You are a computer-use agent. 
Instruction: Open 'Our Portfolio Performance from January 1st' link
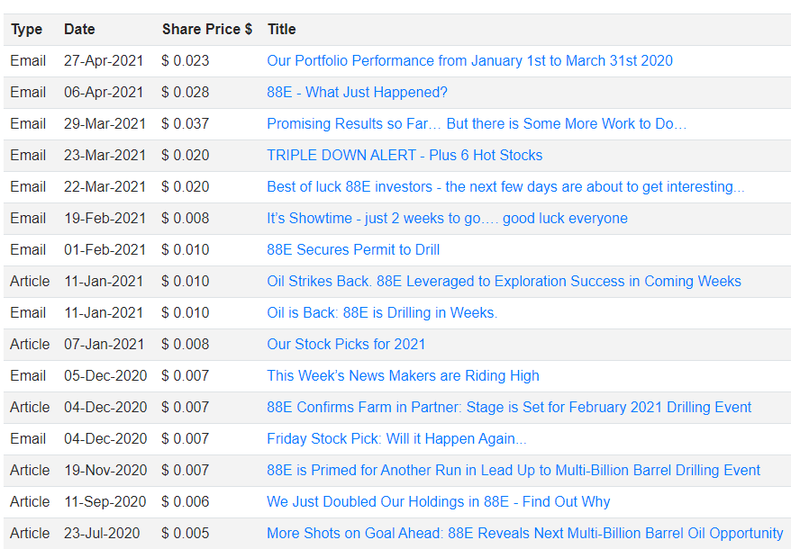pos(469,61)
